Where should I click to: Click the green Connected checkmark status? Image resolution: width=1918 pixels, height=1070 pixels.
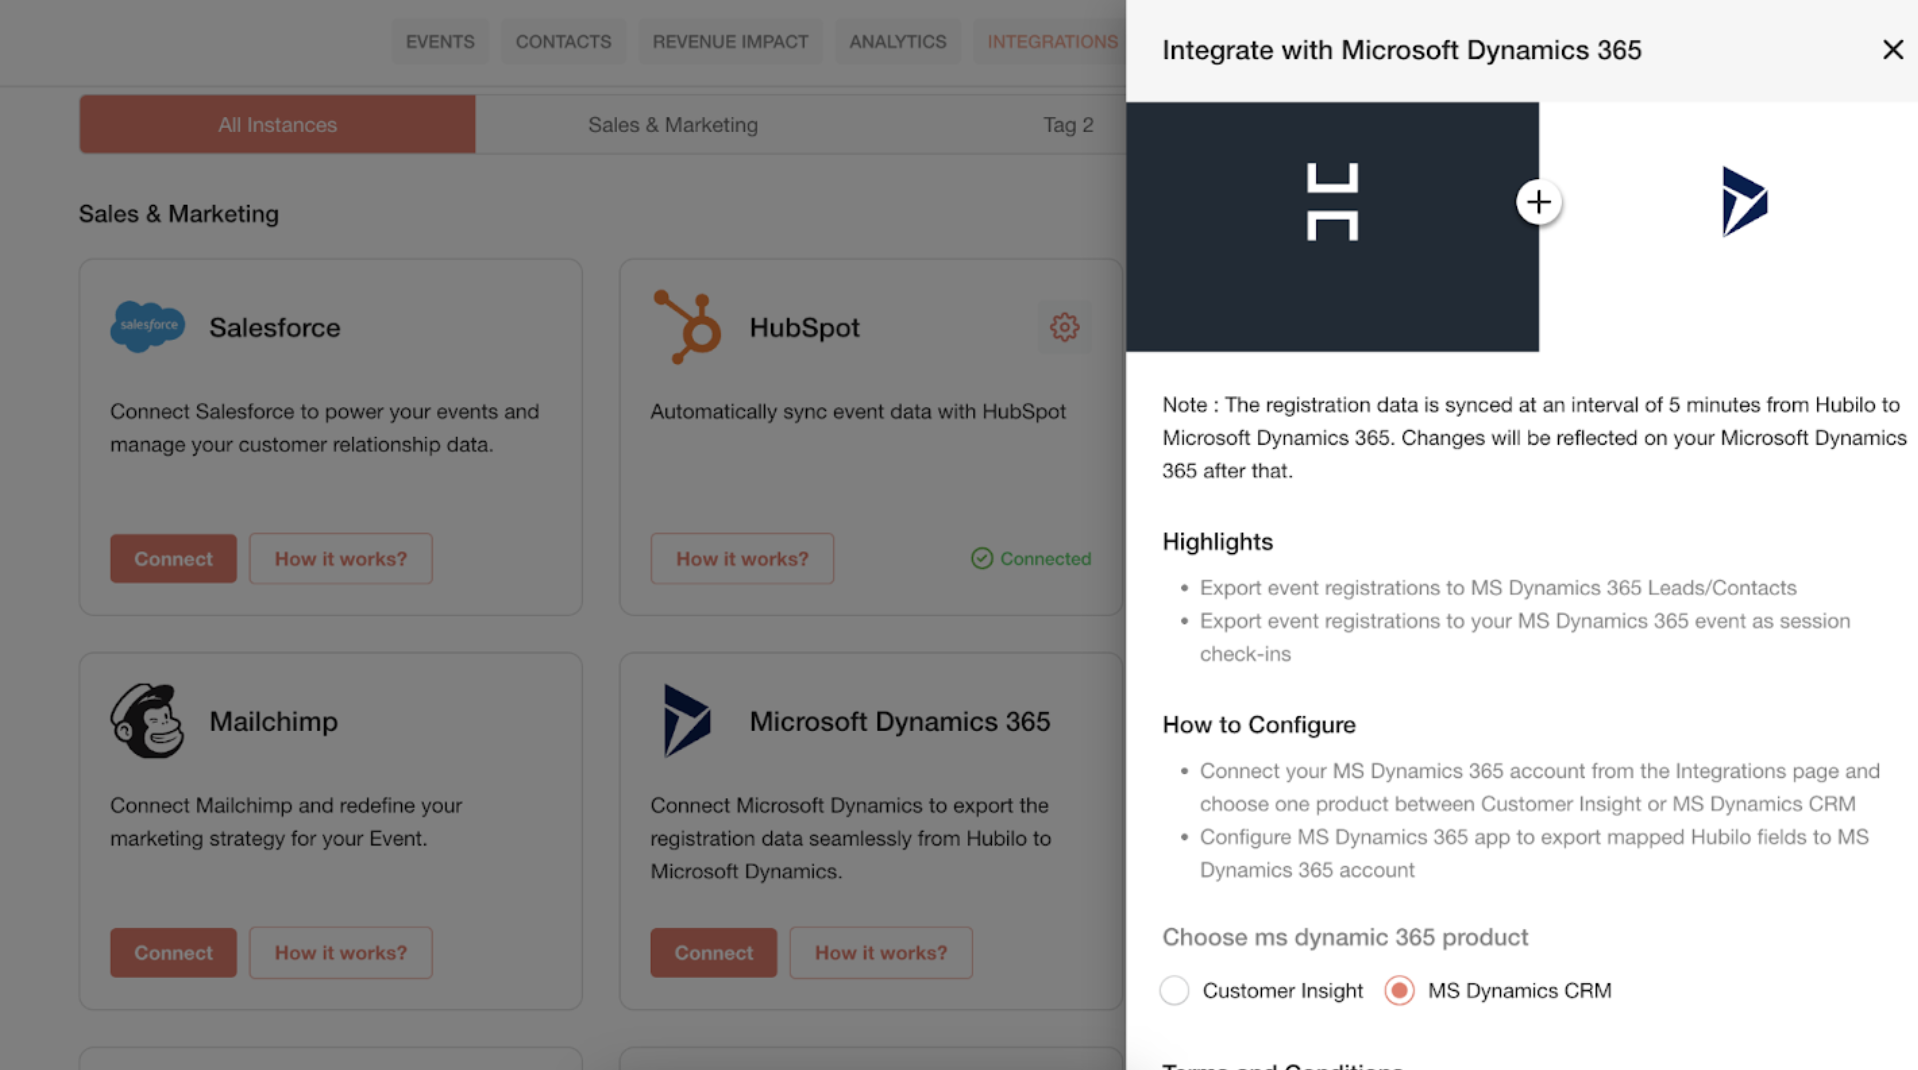coord(1031,558)
